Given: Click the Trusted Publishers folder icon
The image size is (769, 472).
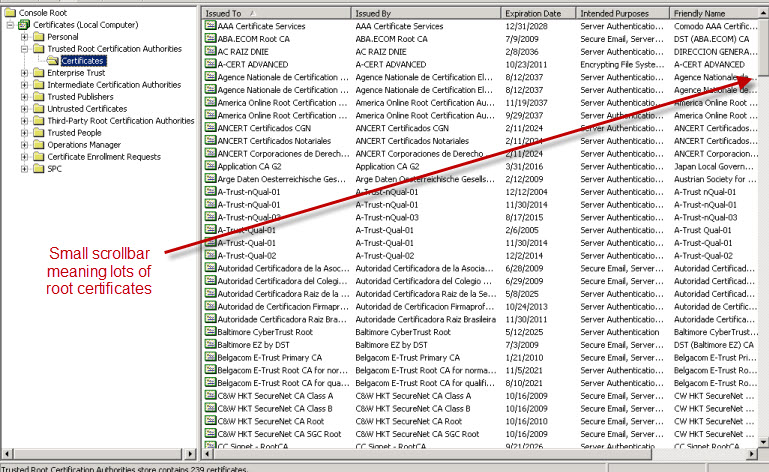Looking at the screenshot, I should click(38, 97).
